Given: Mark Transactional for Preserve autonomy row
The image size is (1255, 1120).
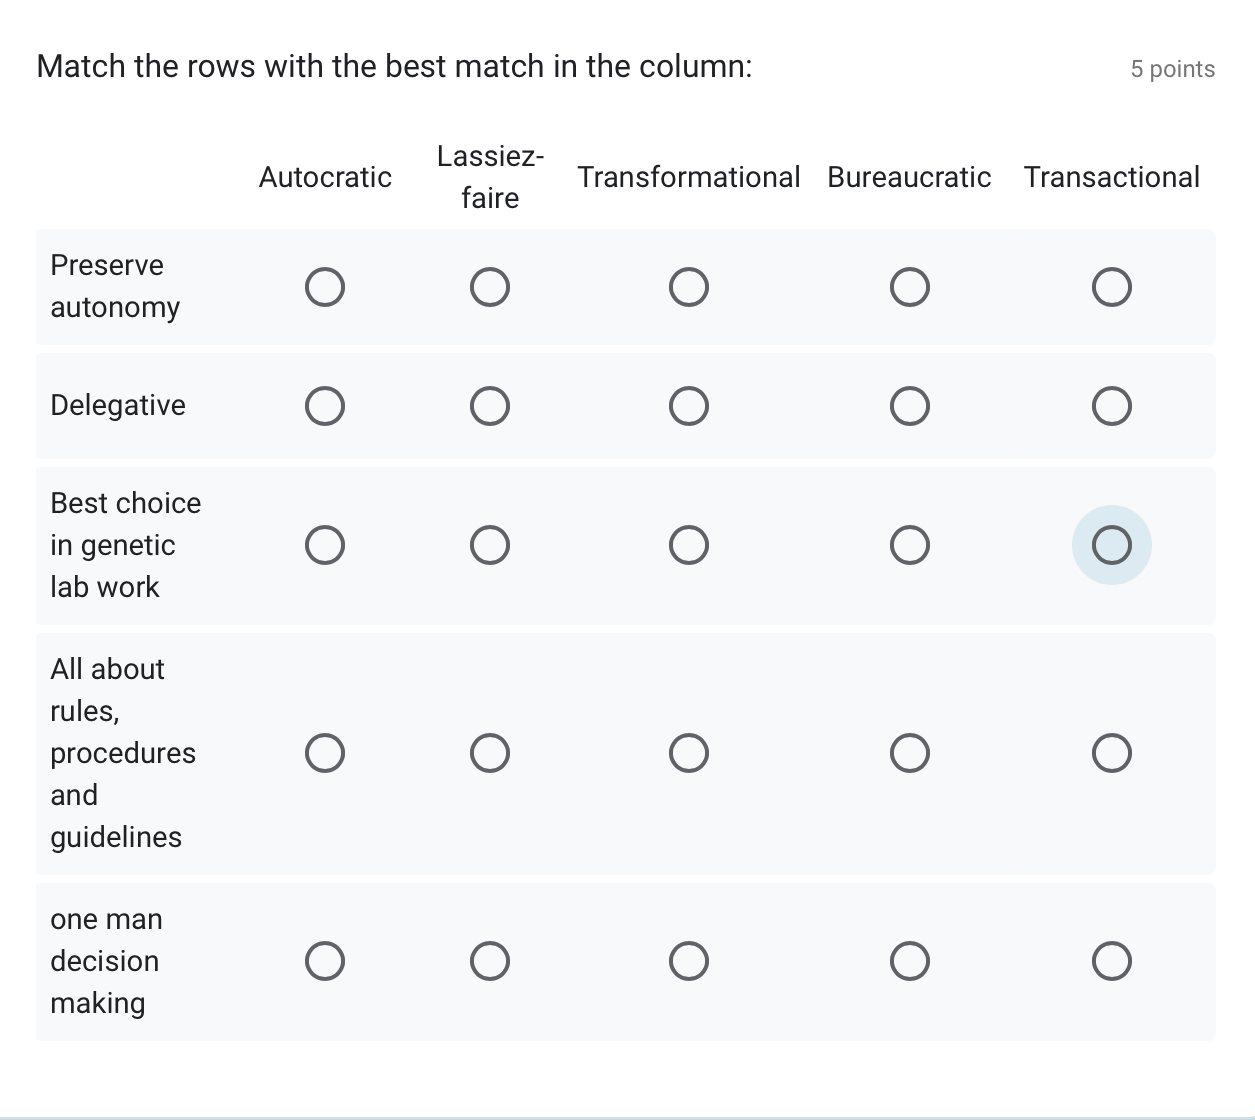Looking at the screenshot, I should [1111, 287].
